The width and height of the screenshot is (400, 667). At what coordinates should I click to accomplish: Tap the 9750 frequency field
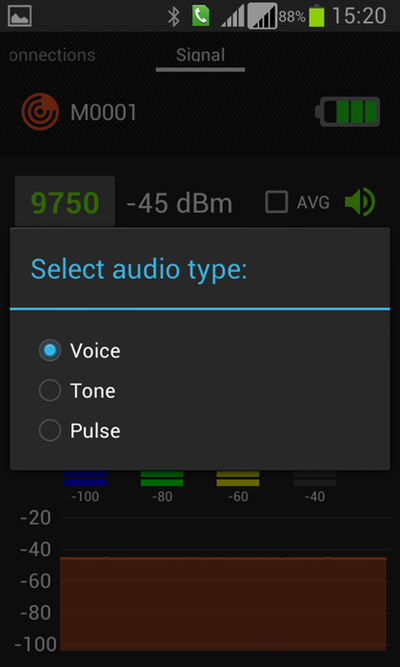click(65, 202)
